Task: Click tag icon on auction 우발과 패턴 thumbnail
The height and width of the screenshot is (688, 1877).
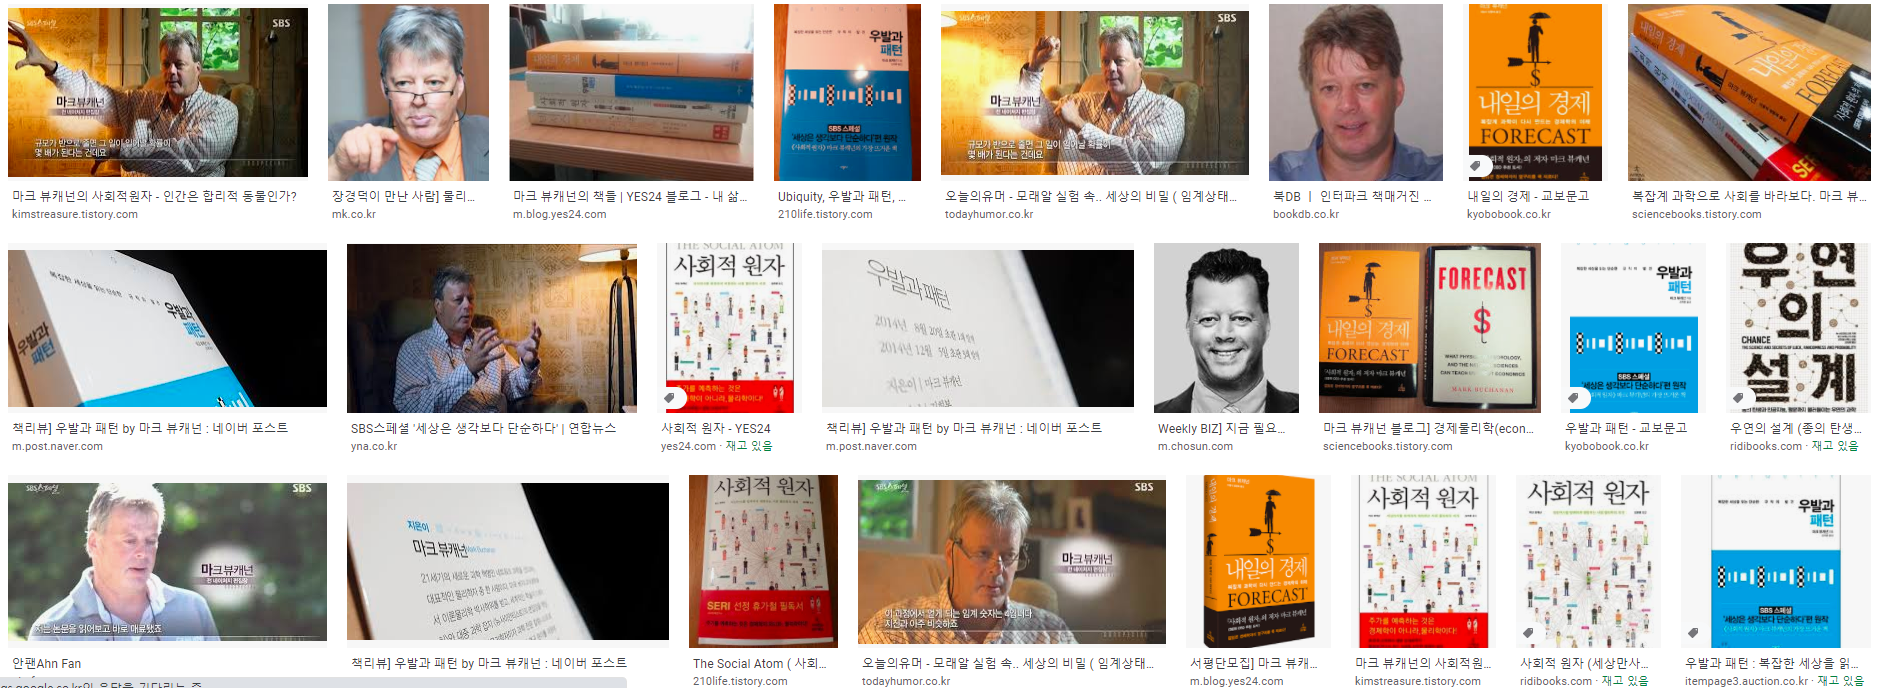Action: 1692,632
